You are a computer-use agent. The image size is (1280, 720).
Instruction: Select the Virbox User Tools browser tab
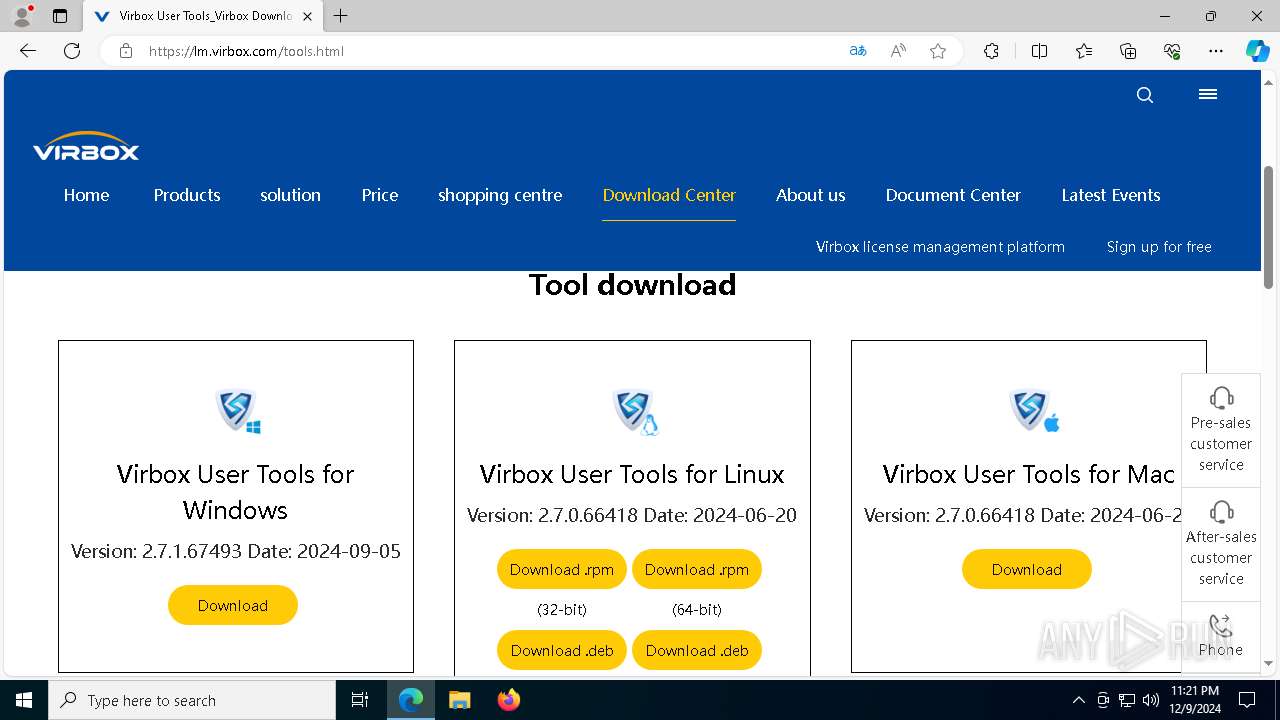(x=203, y=16)
